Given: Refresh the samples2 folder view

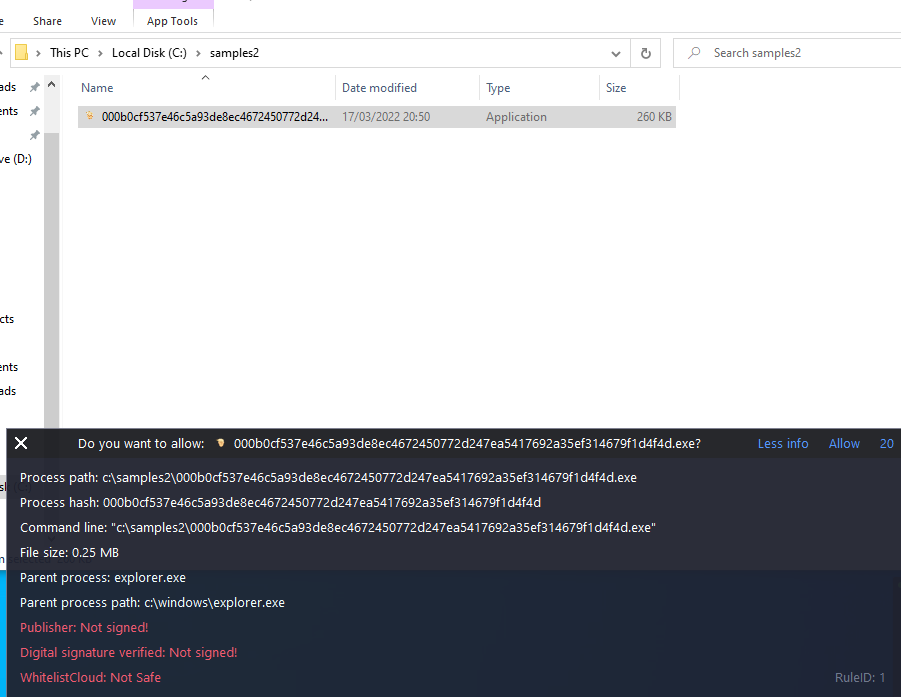Looking at the screenshot, I should coord(646,53).
